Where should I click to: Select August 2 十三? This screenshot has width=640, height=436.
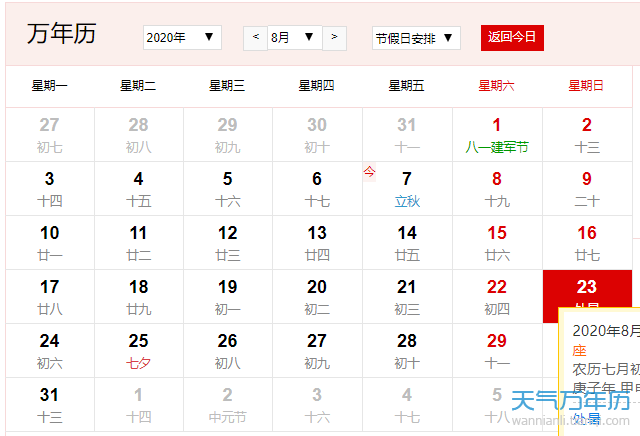(x=587, y=135)
